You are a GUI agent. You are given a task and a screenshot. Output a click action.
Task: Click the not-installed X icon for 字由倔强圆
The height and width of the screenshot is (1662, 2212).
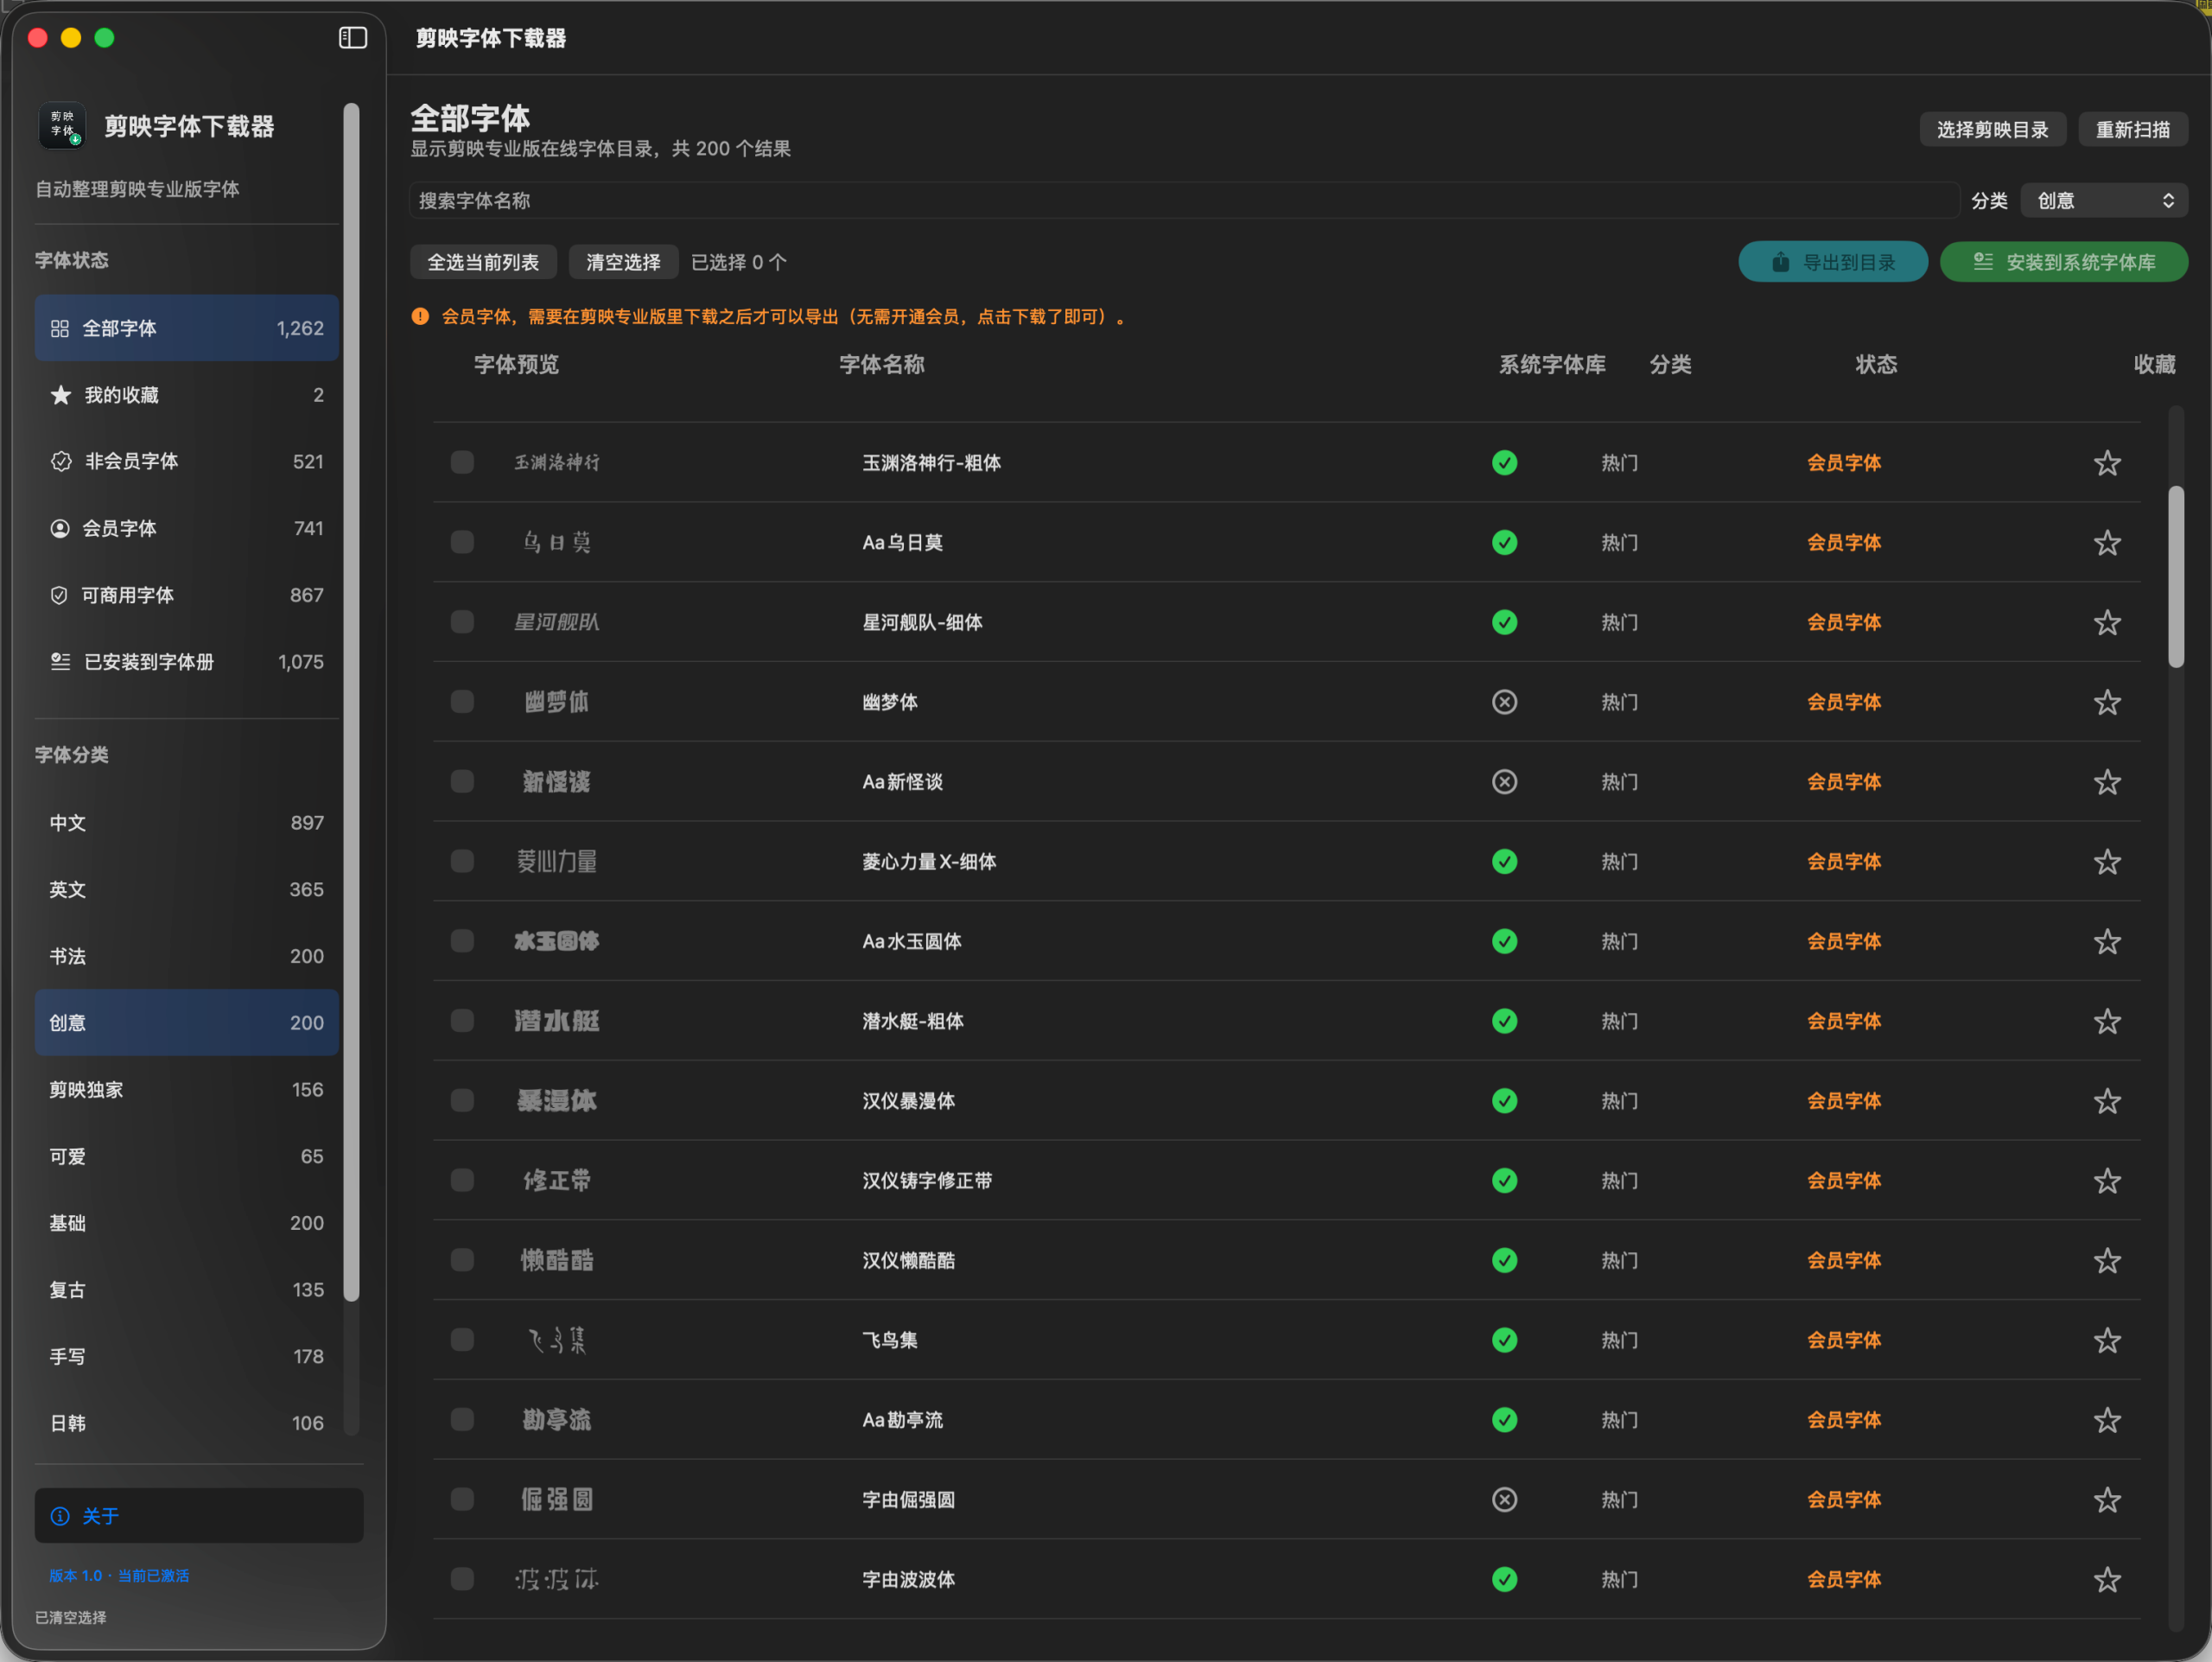(1504, 1499)
